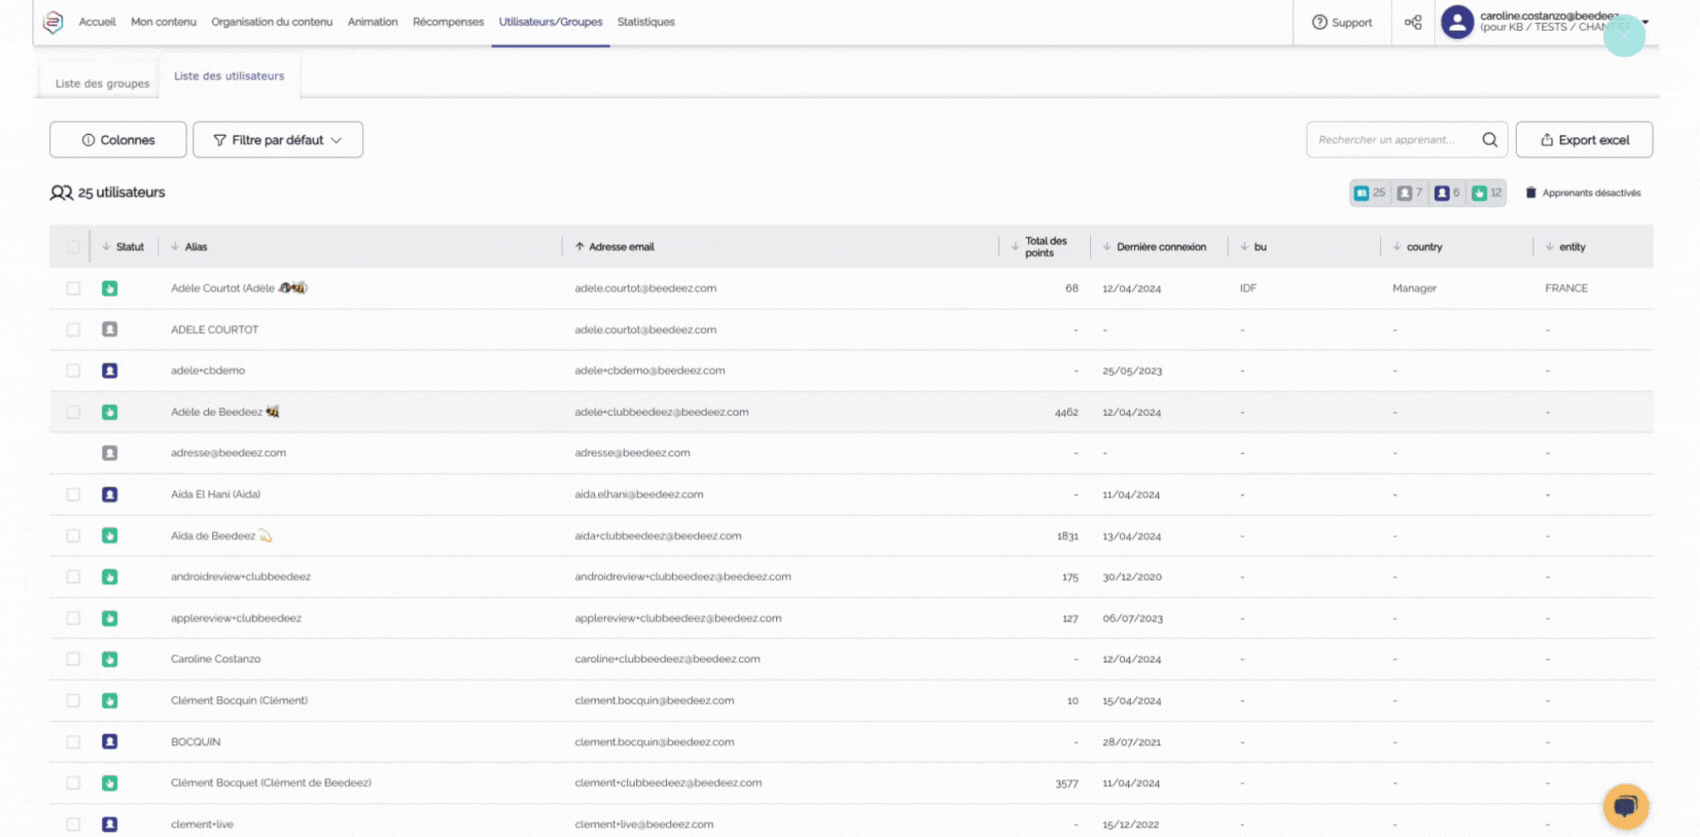Screen dimensions: 1700x837
Task: Switch to Liste des groupes tab
Action: tap(102, 83)
